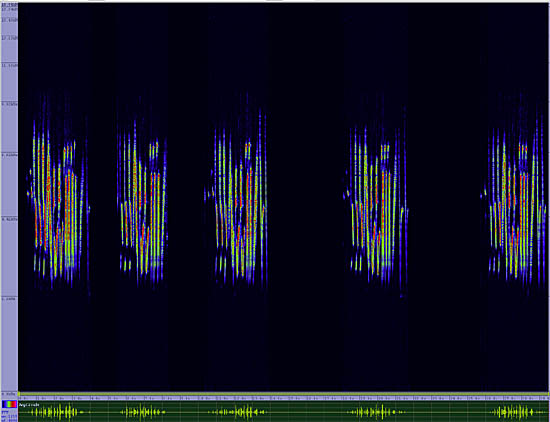Click the rainbow color scale swatch

coord(9,404)
